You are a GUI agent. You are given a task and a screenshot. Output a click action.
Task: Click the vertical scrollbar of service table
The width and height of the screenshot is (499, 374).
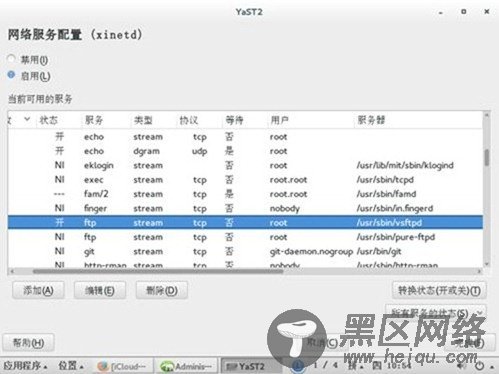[x=487, y=157]
